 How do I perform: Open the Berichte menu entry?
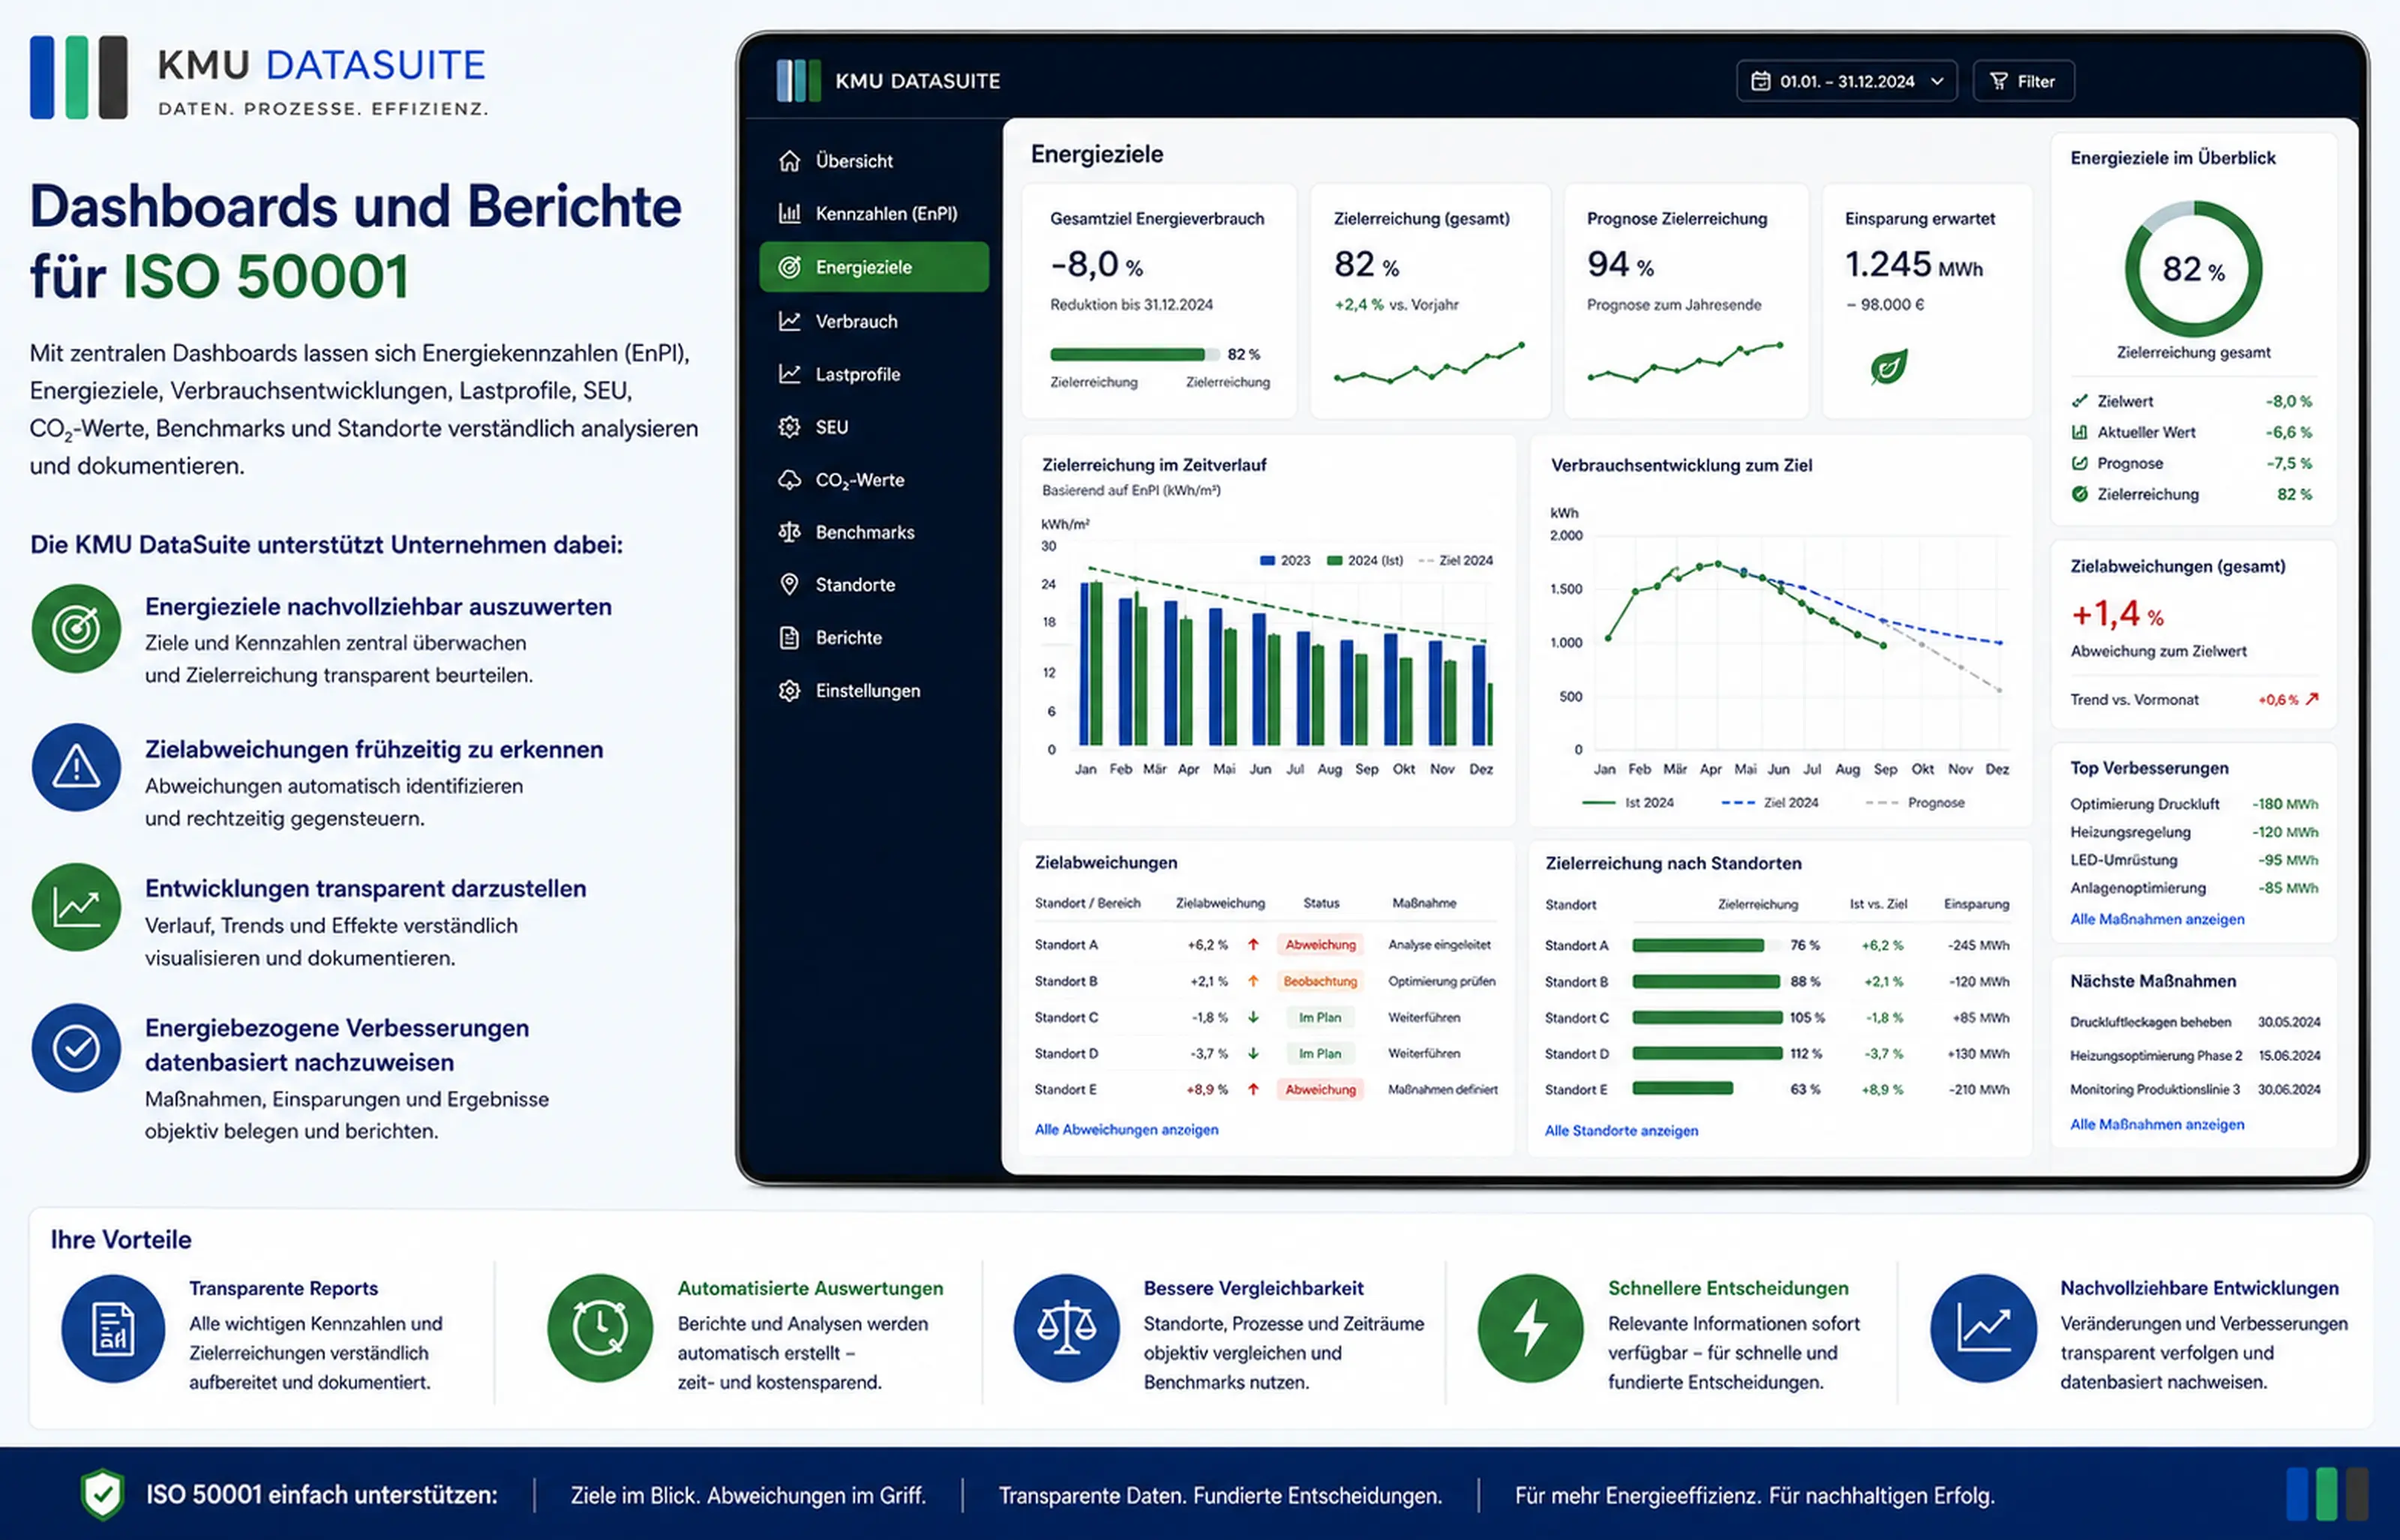click(874, 638)
